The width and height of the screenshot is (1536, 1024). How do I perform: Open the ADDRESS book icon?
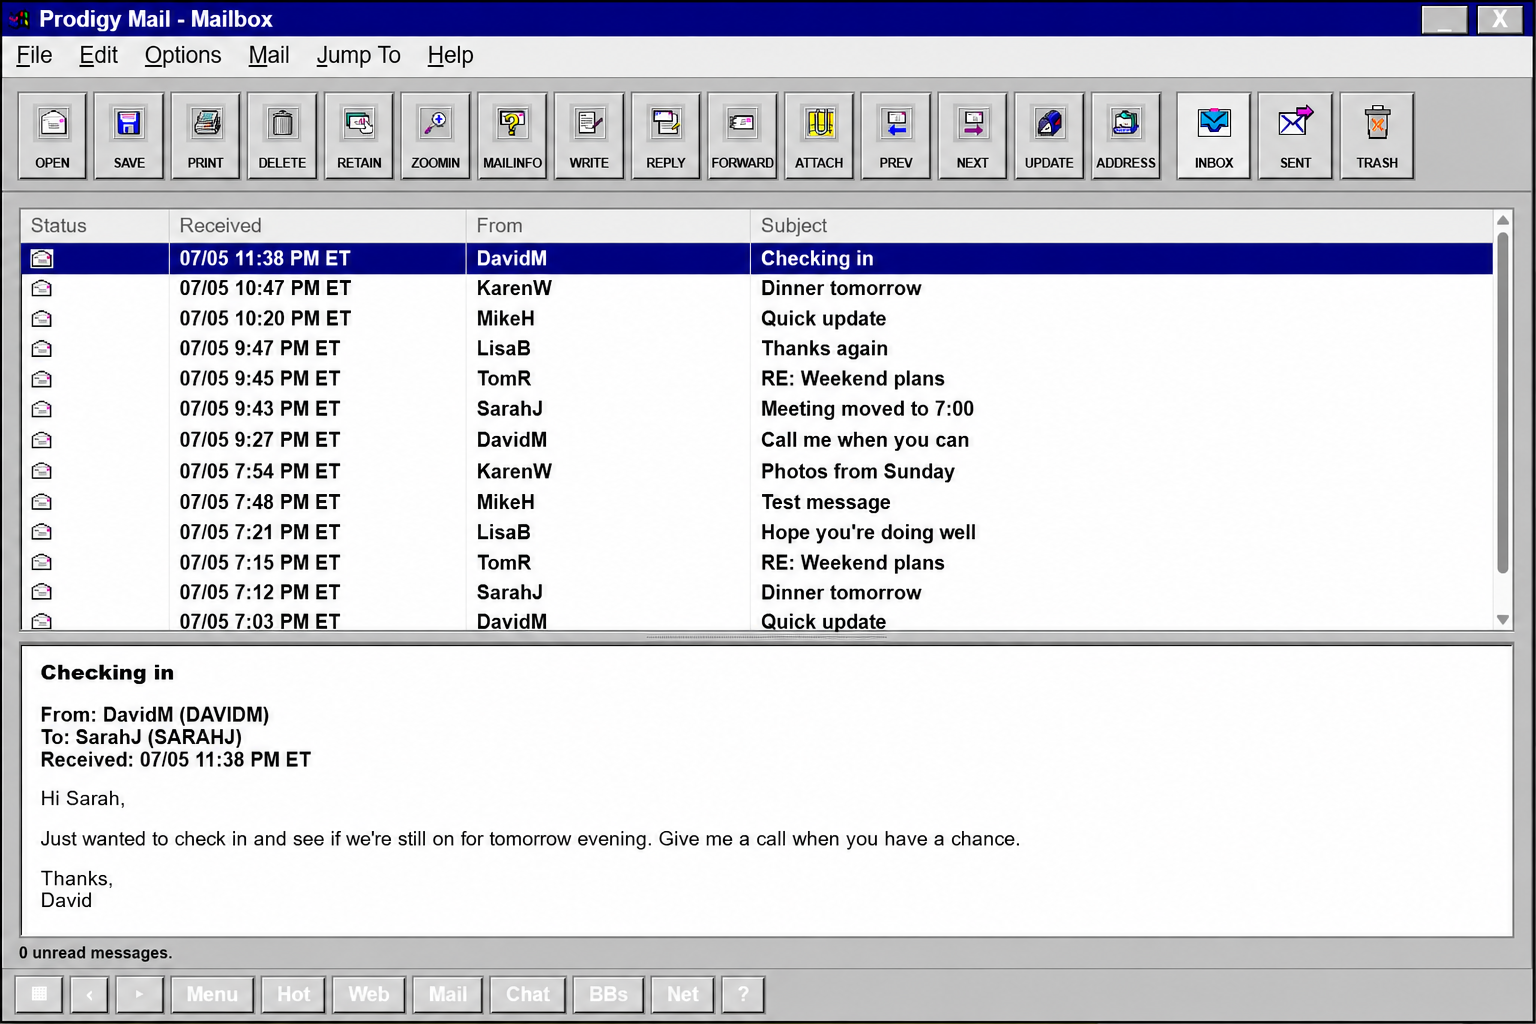(1126, 136)
